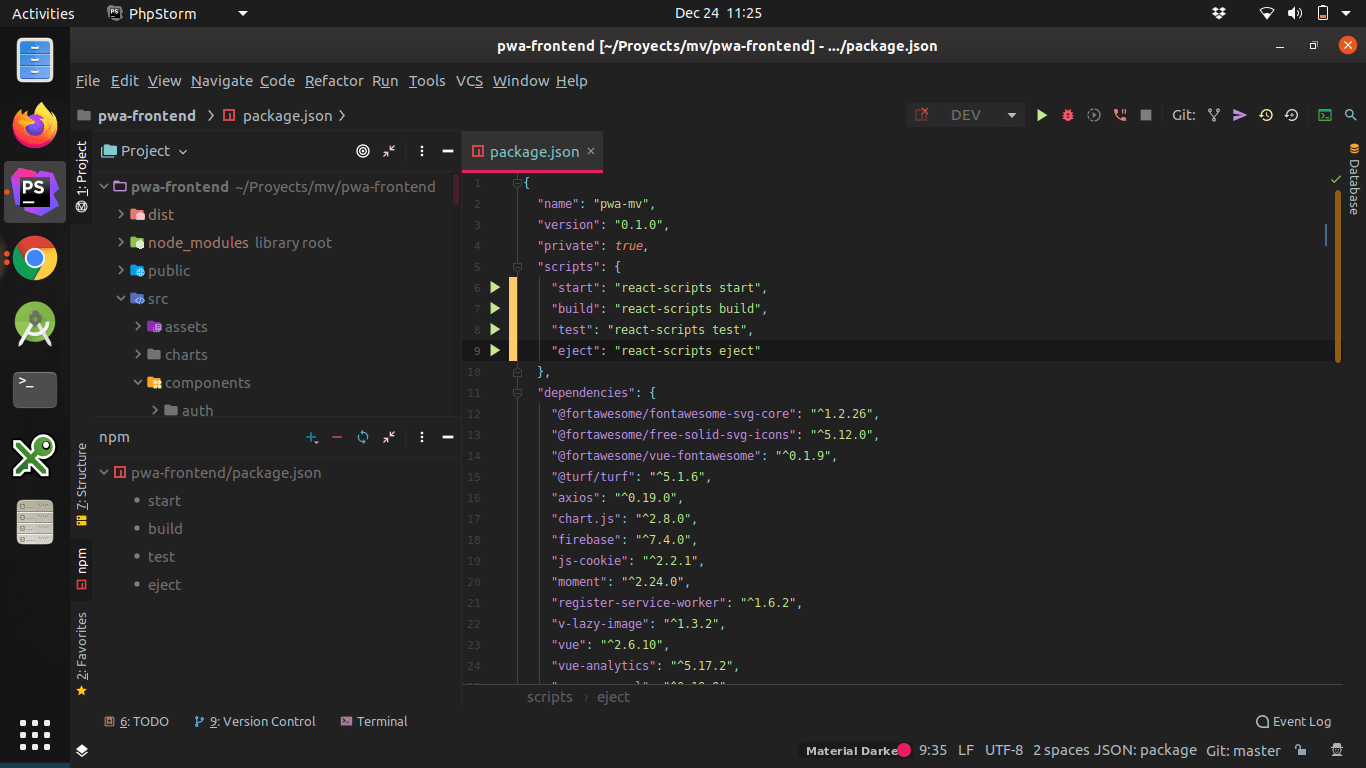Expand the node_modules library root
Screen dimensions: 1366x768
point(119,242)
